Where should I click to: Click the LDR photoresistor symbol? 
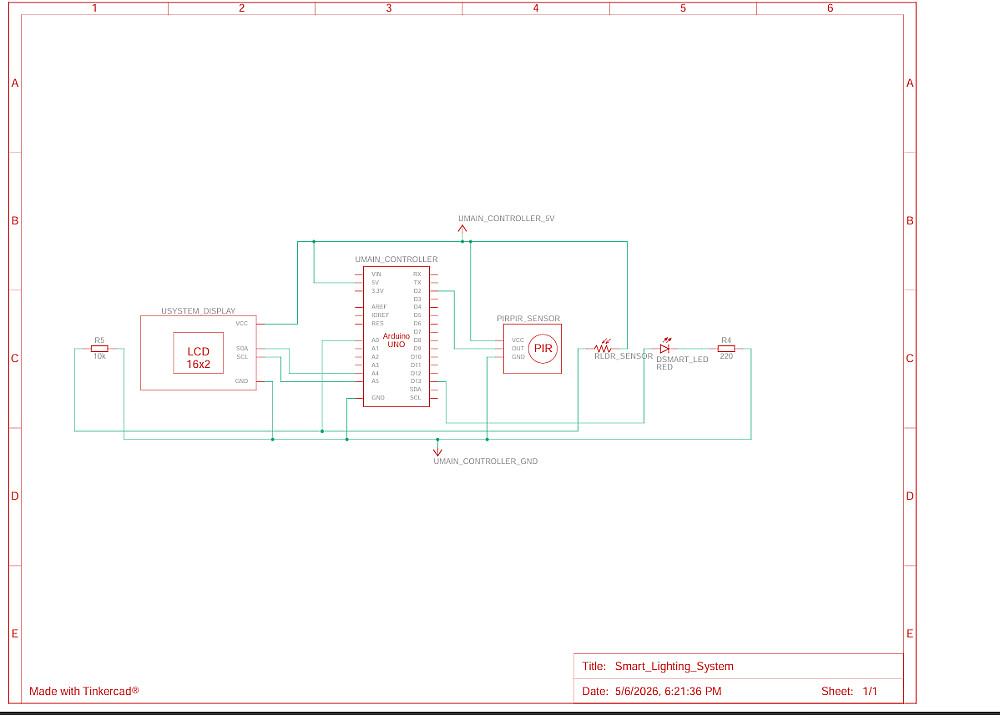click(603, 347)
